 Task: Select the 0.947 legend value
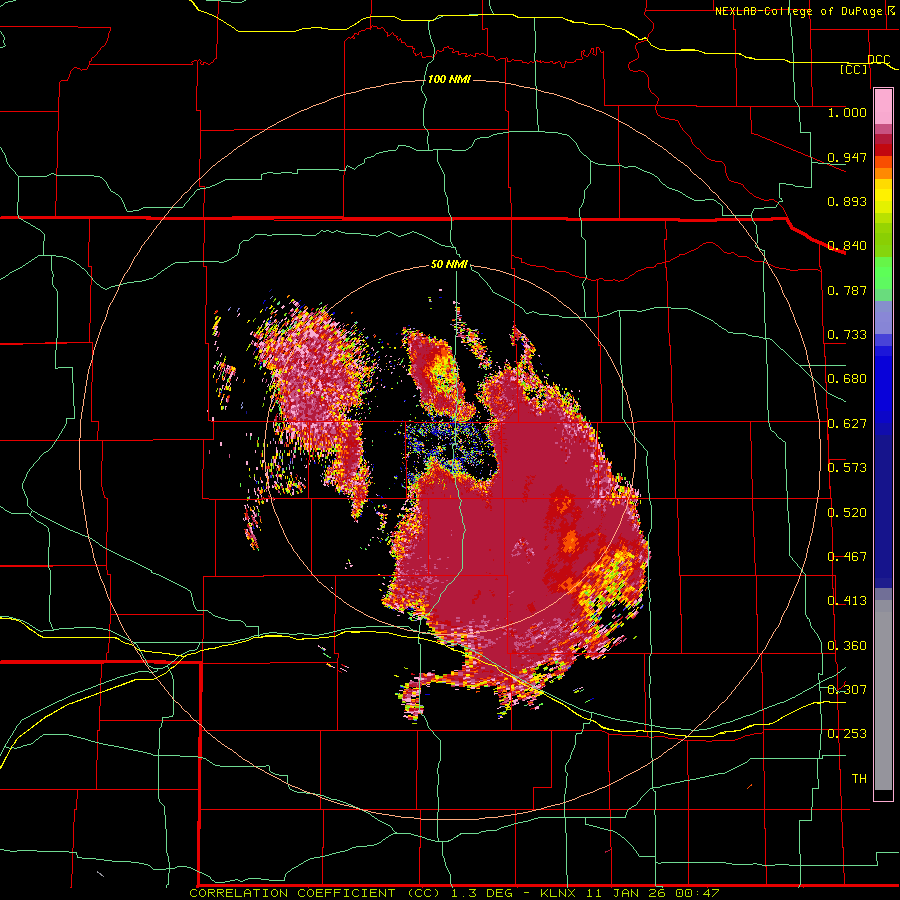pos(847,157)
